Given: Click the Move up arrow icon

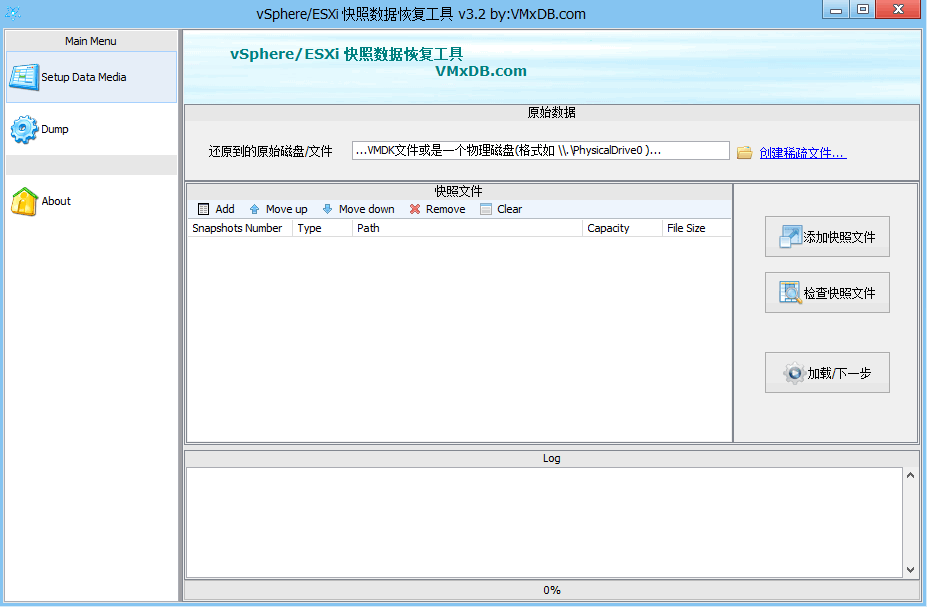Looking at the screenshot, I should tap(254, 209).
